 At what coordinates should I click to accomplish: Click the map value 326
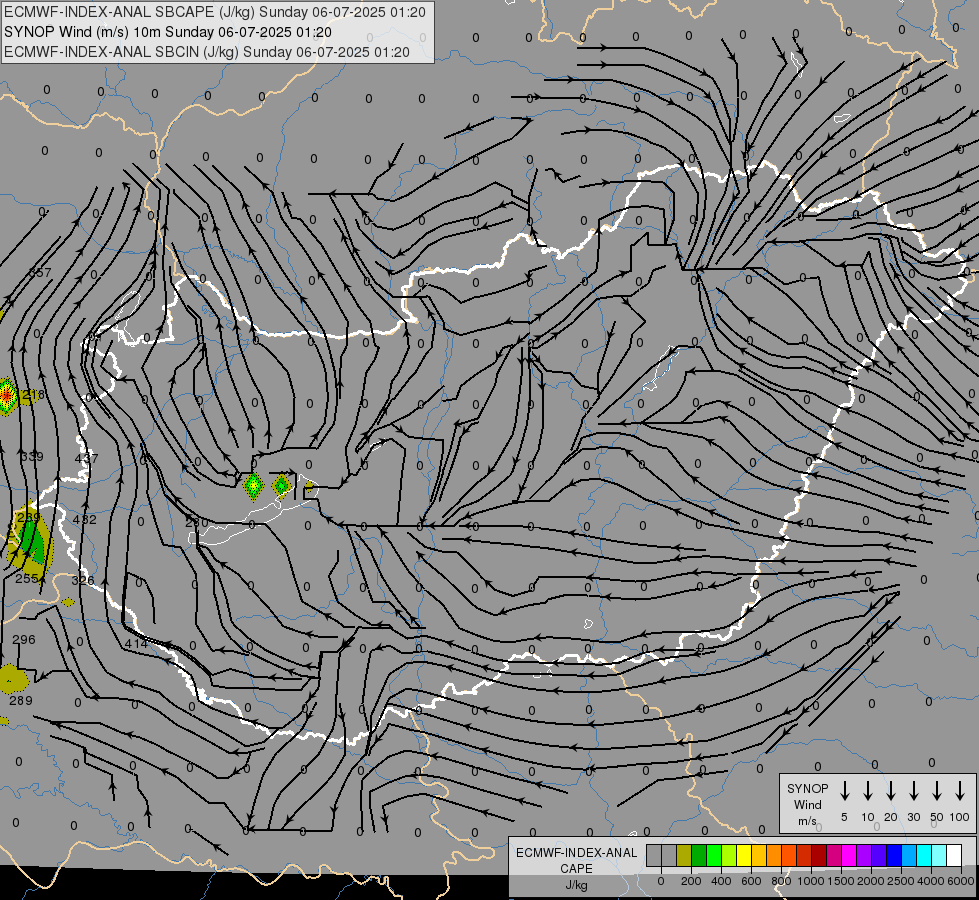click(x=83, y=580)
